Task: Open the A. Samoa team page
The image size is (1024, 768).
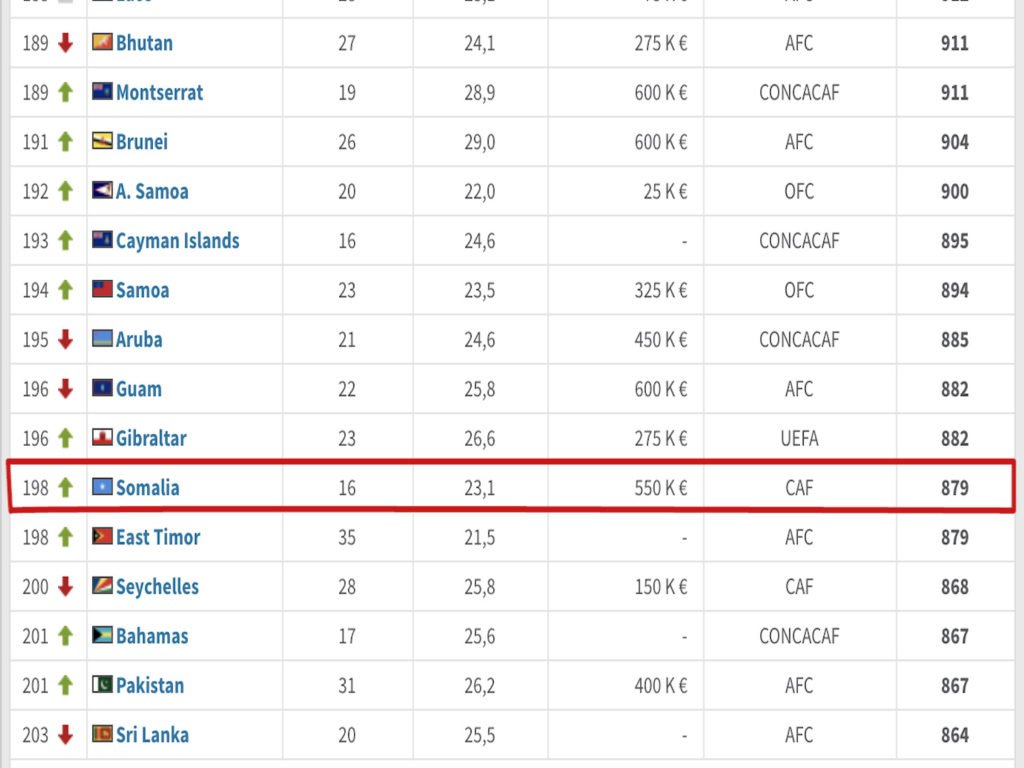Action: pos(152,191)
